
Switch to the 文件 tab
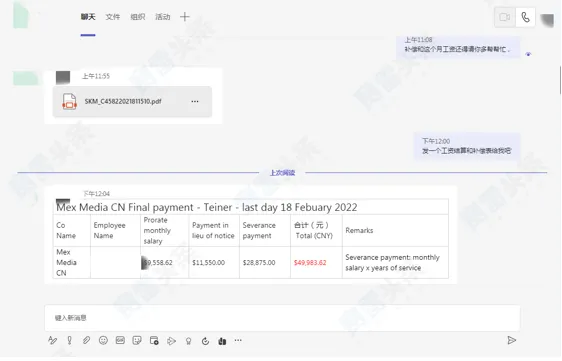[113, 17]
